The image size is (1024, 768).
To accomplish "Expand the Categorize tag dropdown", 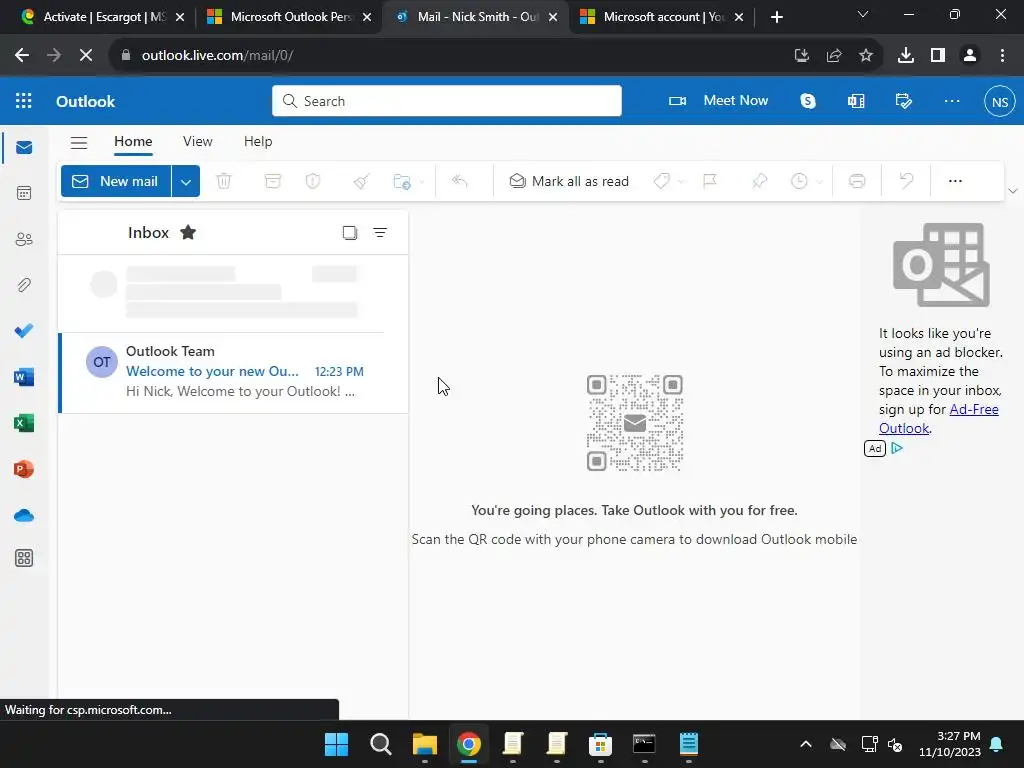I will pyautogui.click(x=680, y=182).
